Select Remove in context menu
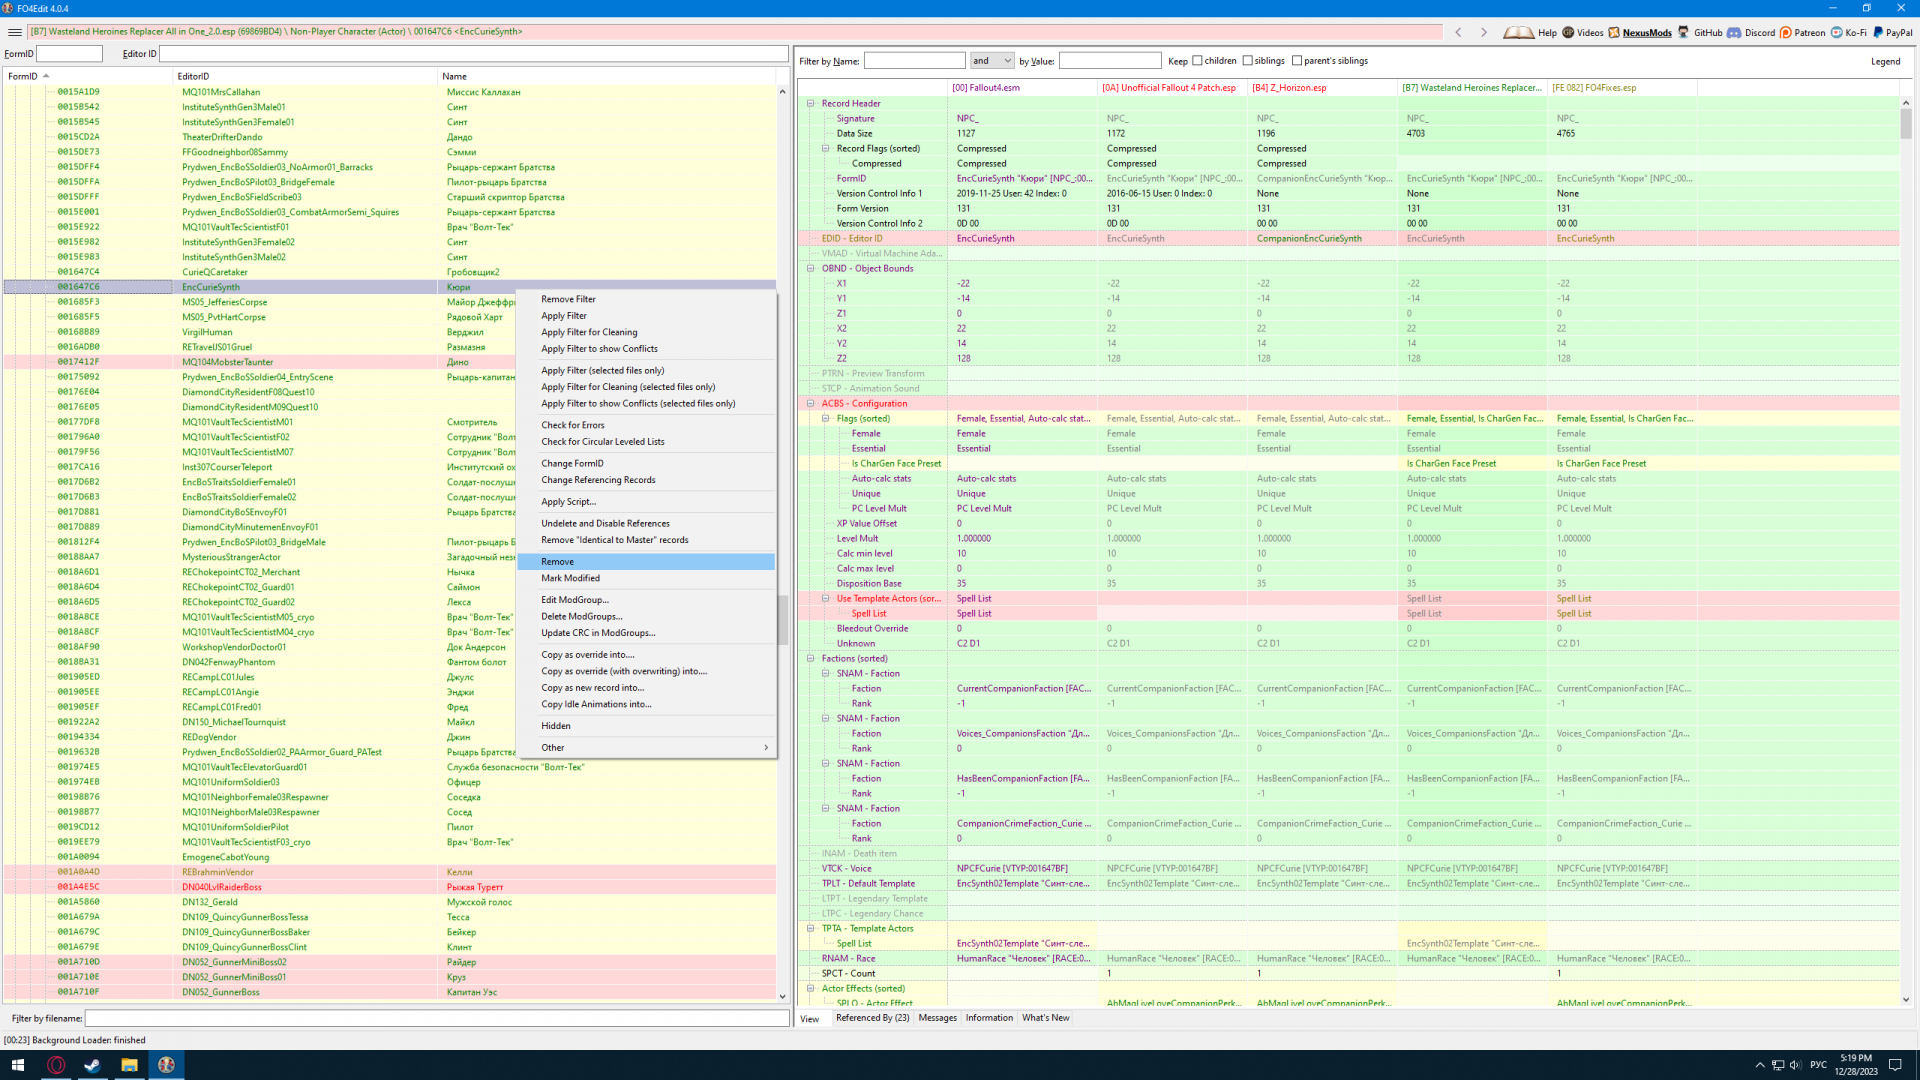The image size is (1920, 1080). [557, 562]
